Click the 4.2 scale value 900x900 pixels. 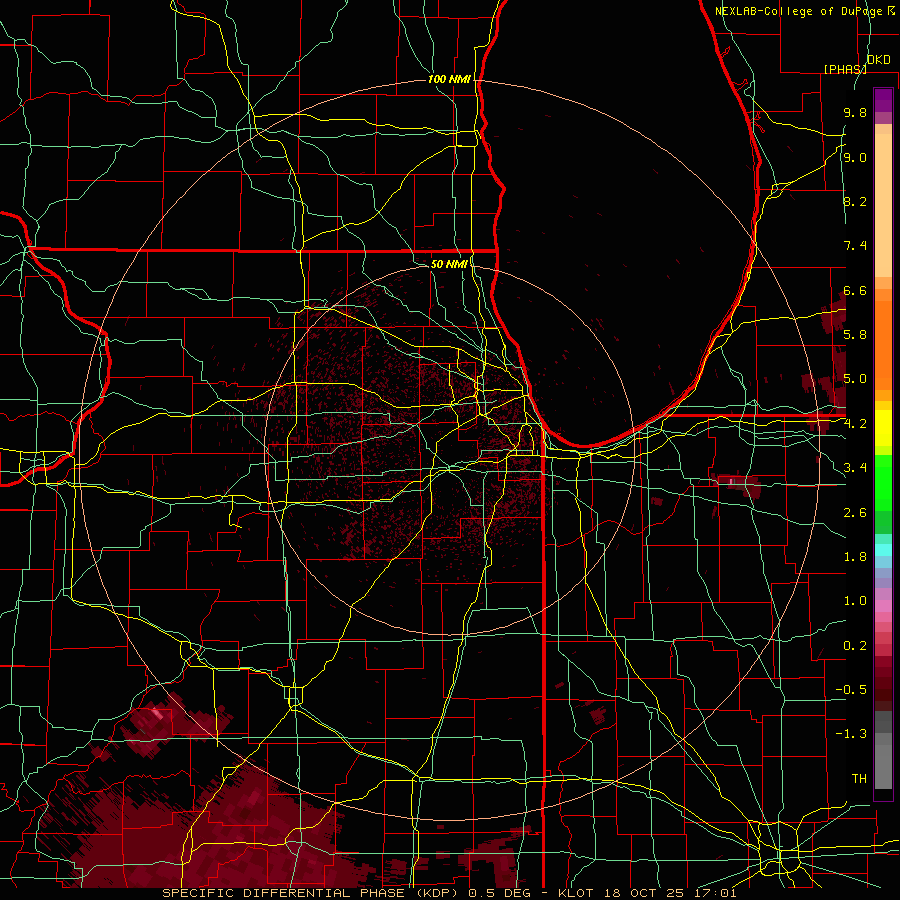tap(855, 424)
